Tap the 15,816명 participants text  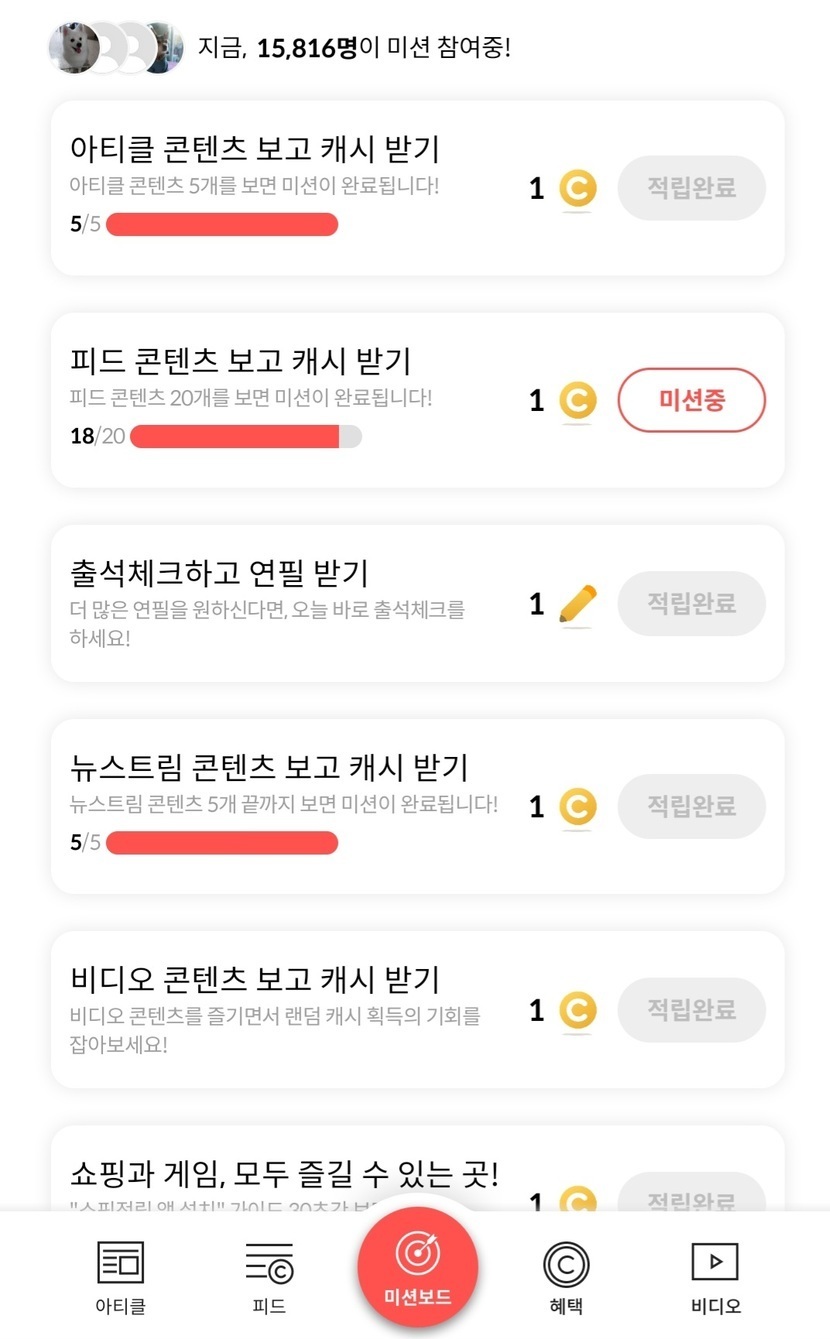click(306, 47)
